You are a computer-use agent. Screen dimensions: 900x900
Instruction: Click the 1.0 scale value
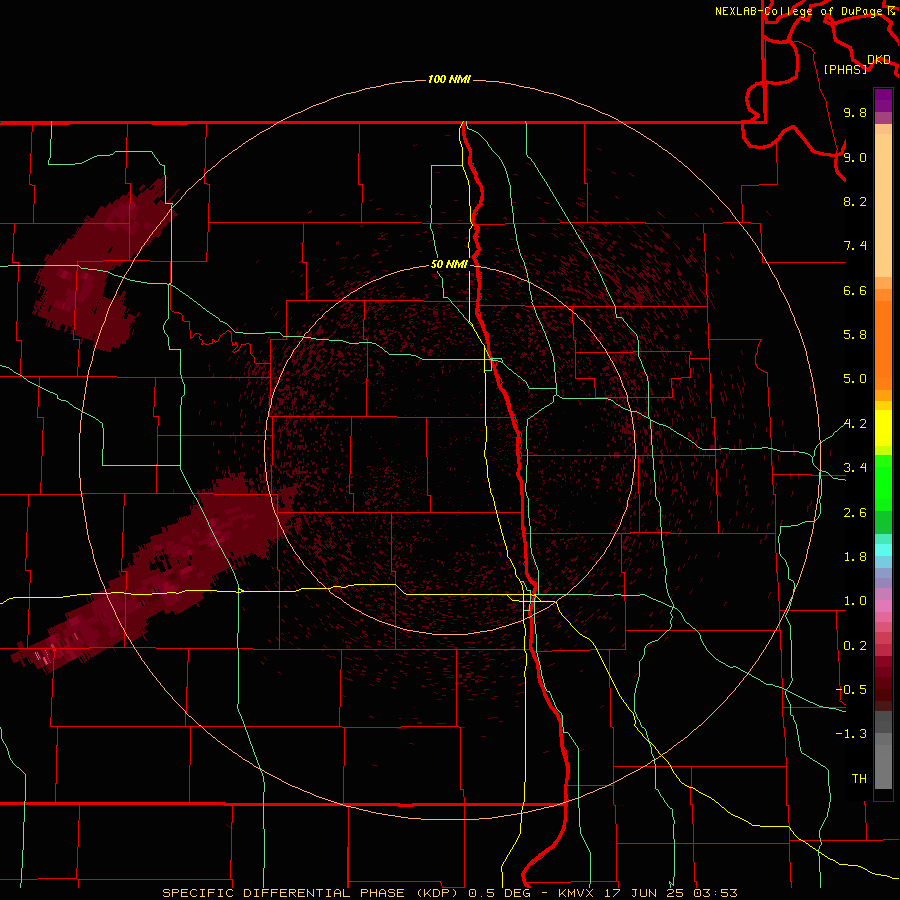tap(855, 601)
